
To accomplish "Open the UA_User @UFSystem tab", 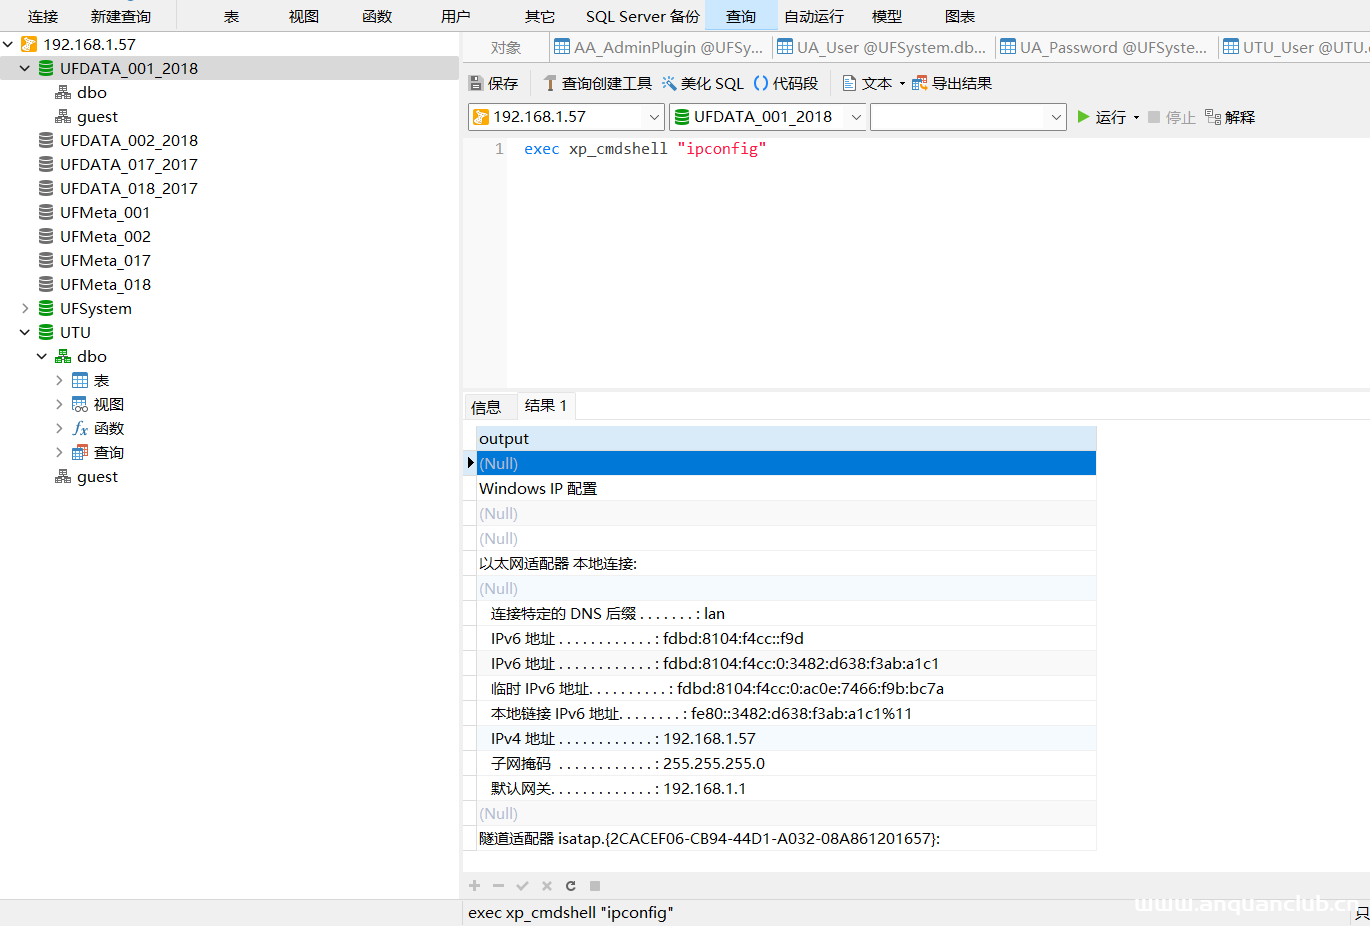I will click(882, 47).
